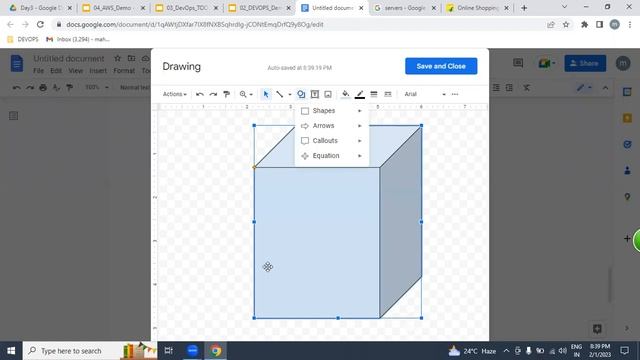The height and width of the screenshot is (360, 640).
Task: Click the Docs print icon
Action: click(43, 87)
